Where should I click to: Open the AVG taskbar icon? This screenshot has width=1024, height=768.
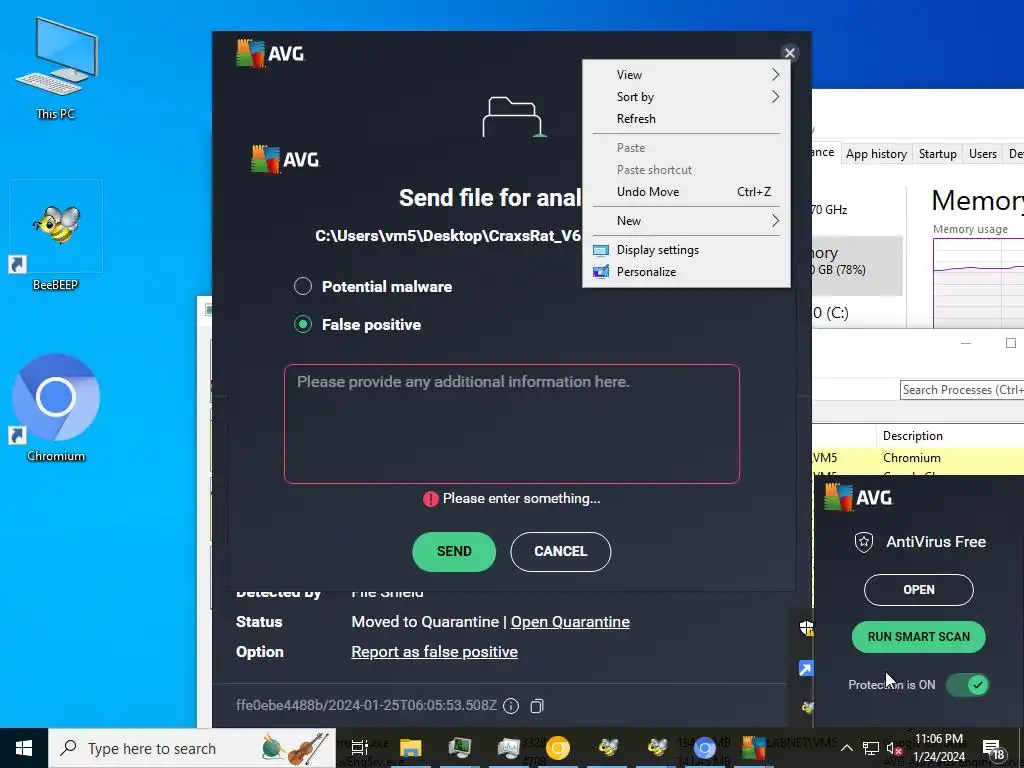point(753,748)
